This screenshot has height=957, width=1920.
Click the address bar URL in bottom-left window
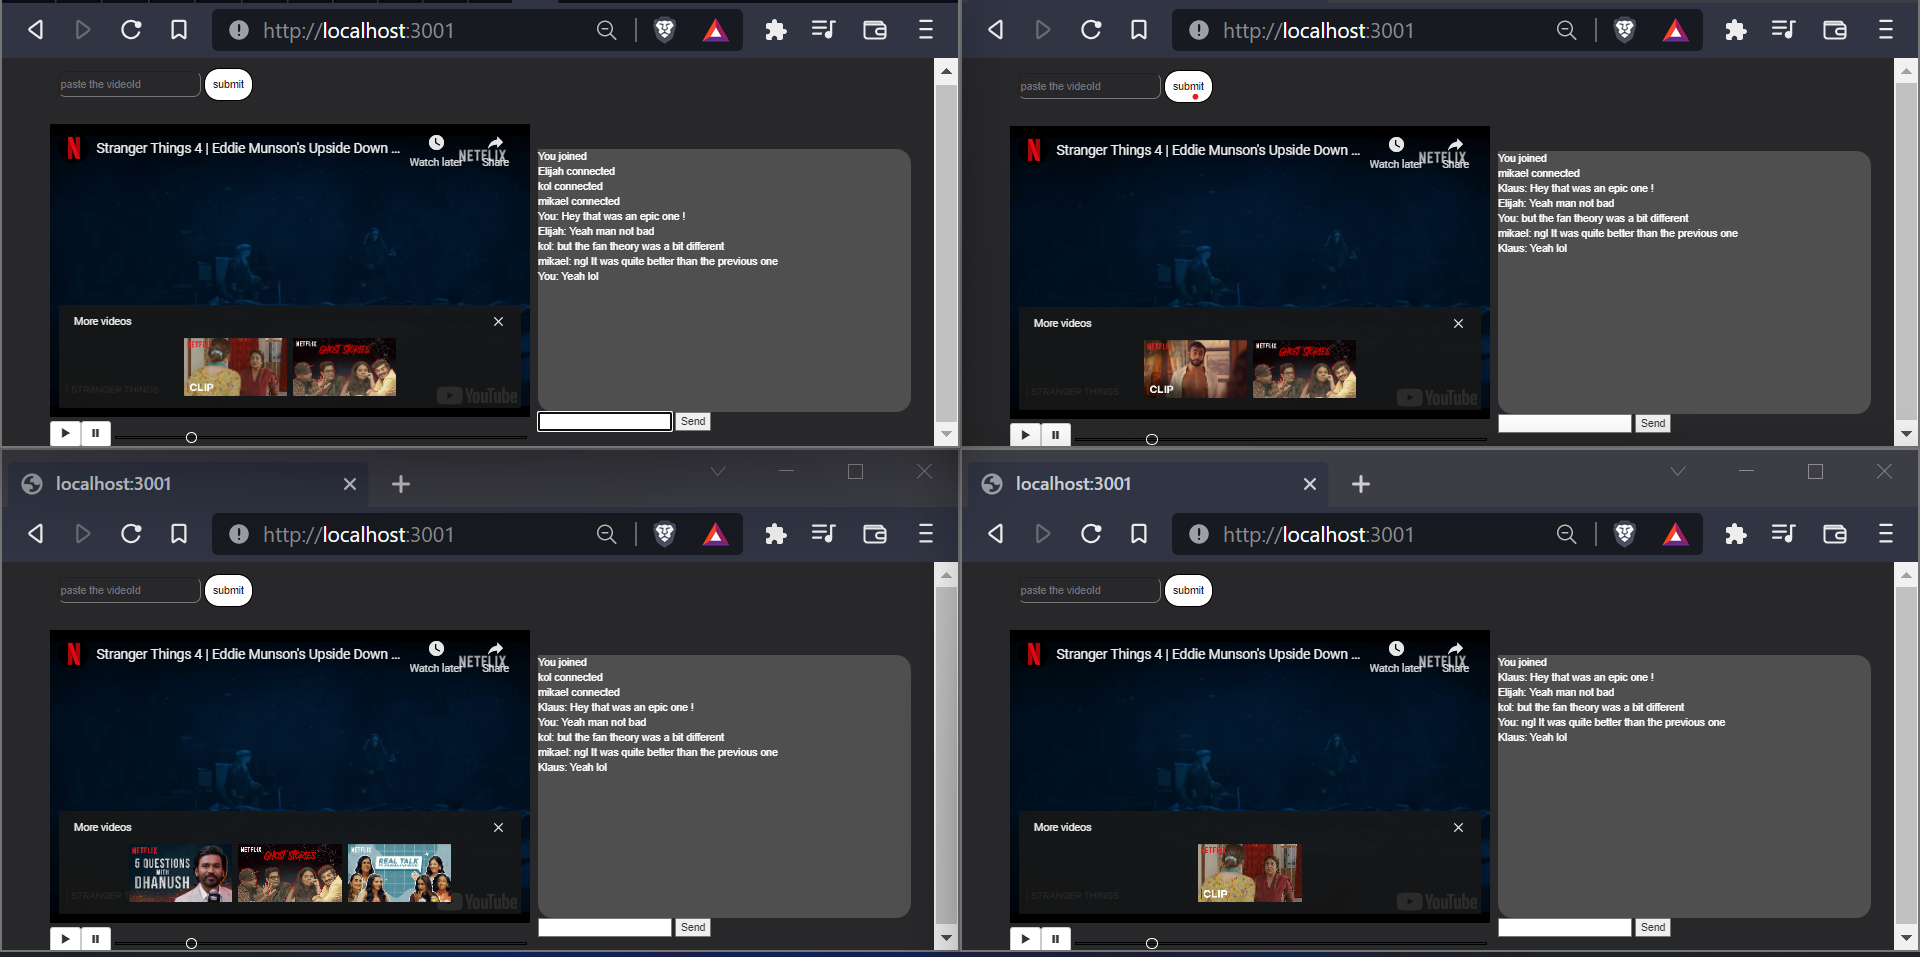pyautogui.click(x=359, y=535)
